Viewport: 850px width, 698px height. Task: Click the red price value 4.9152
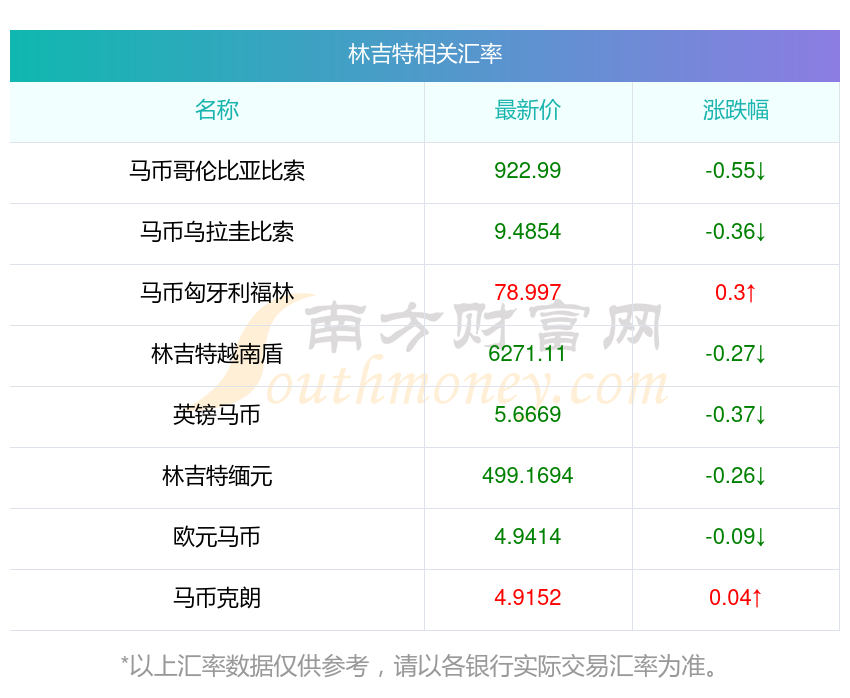[527, 598]
